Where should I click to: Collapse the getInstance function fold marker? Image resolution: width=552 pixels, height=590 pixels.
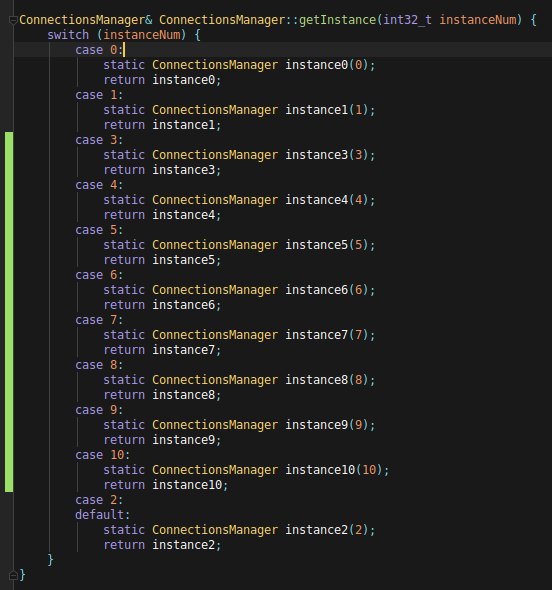[12, 20]
